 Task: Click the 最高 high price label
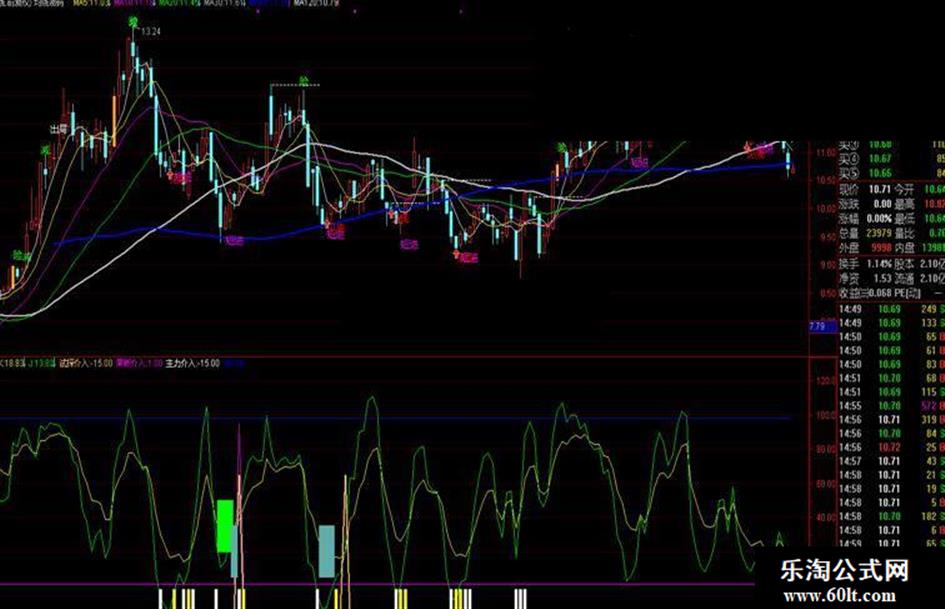point(904,204)
